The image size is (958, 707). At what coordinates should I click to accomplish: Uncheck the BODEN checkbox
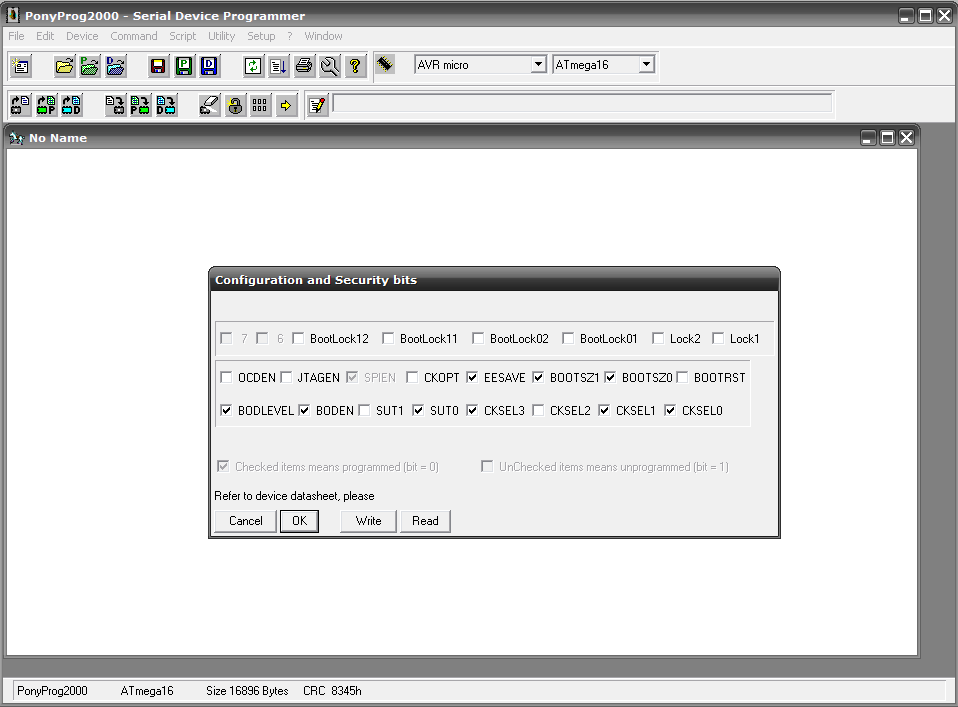tap(304, 411)
